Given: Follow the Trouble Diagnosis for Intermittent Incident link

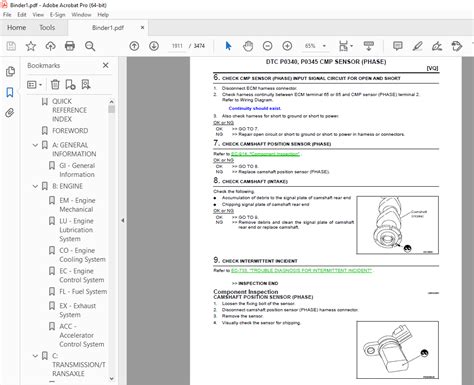Looking at the screenshot, I should [301, 270].
